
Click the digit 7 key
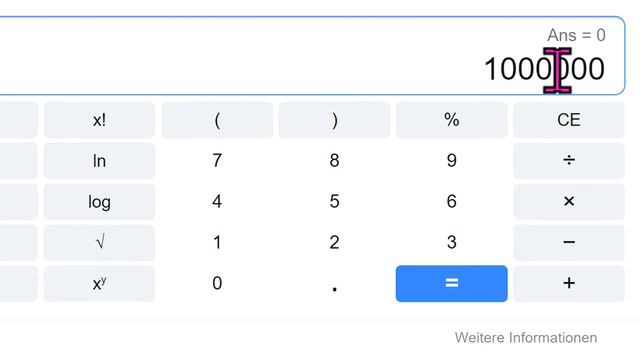pyautogui.click(x=217, y=161)
